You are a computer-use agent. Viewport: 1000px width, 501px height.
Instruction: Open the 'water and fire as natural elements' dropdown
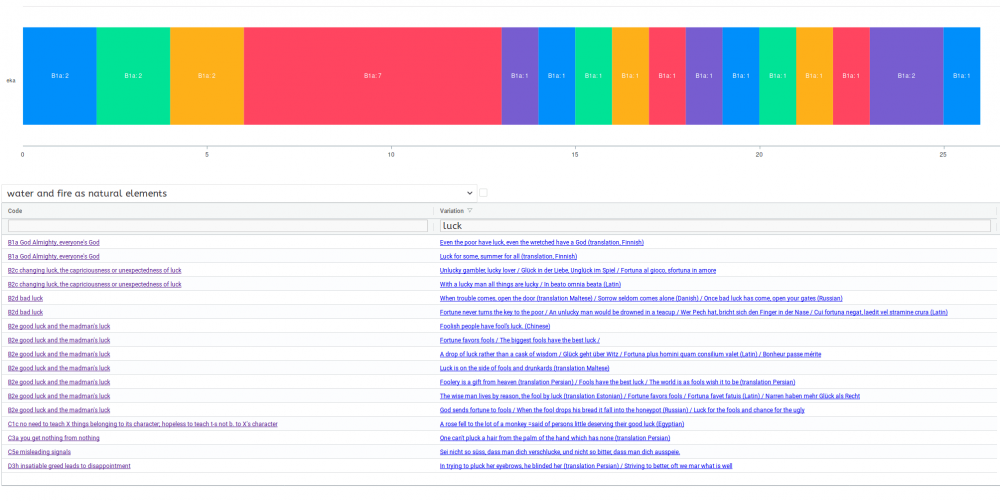coord(239,193)
